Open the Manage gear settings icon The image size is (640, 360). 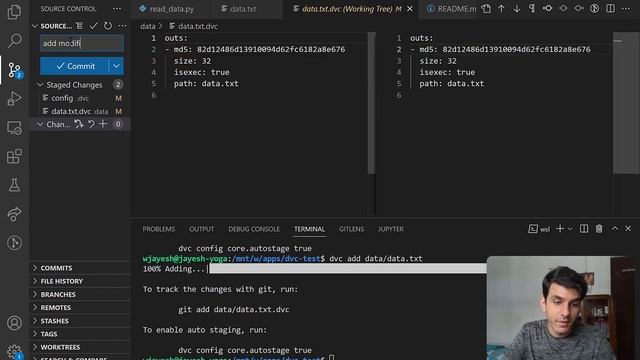pyautogui.click(x=14, y=351)
